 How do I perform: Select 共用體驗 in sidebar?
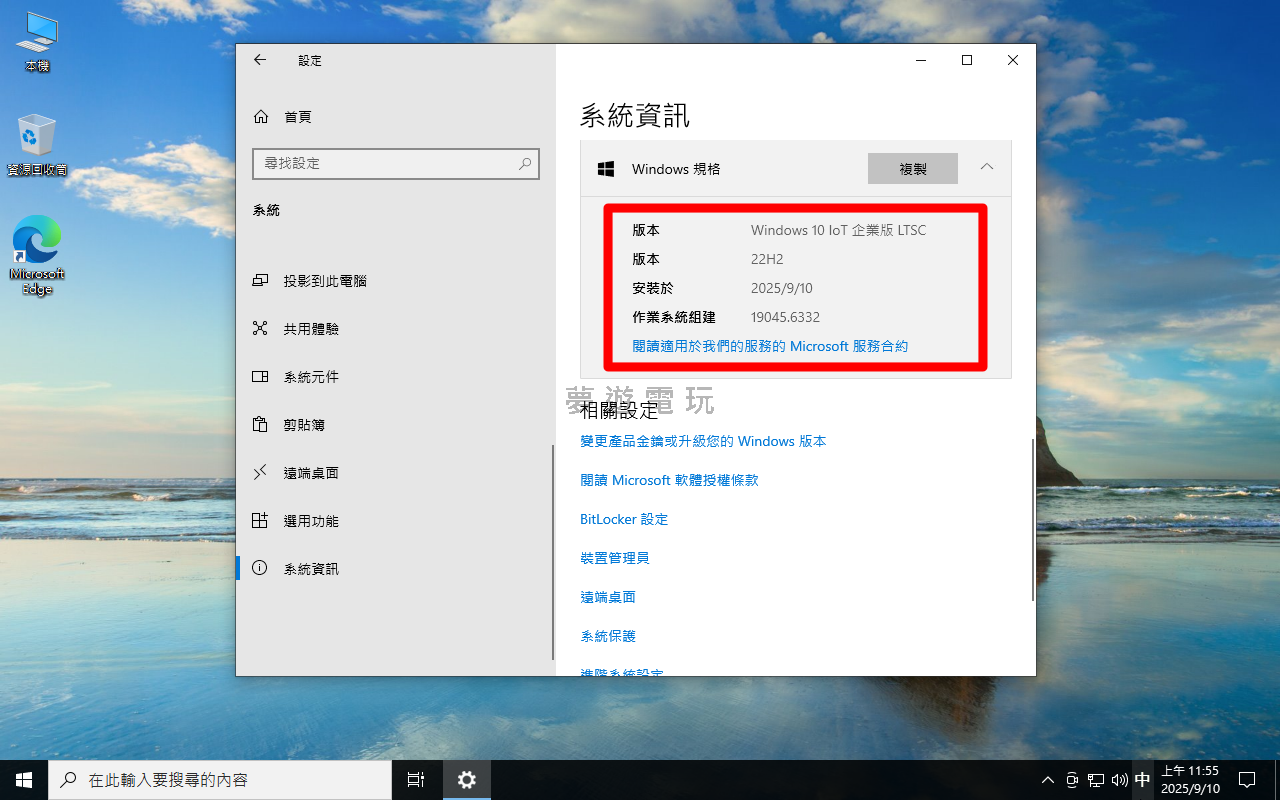click(x=310, y=329)
